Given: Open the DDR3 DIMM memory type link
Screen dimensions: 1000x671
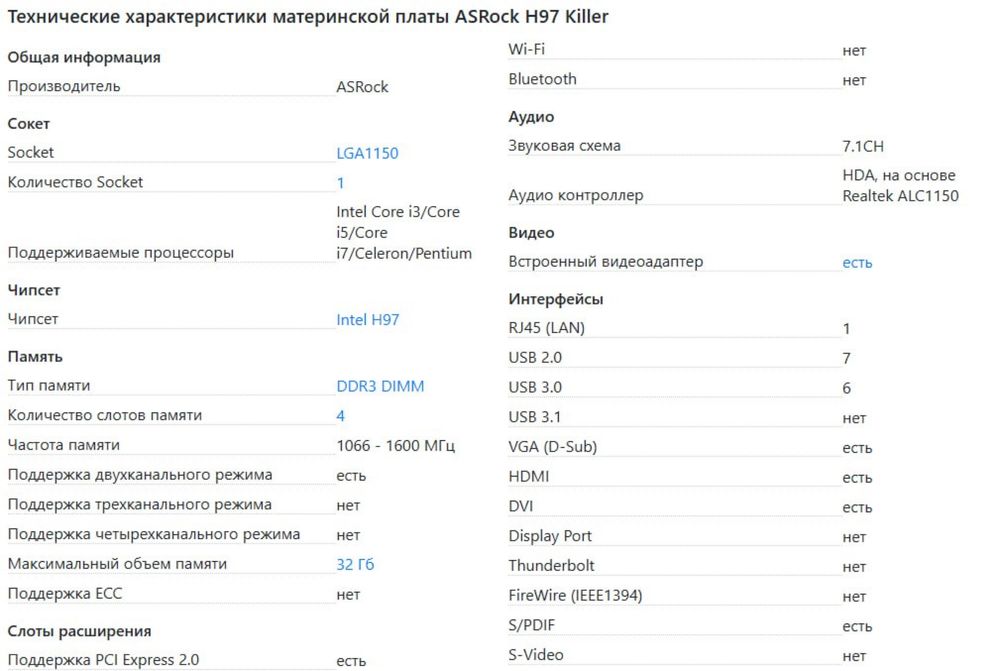Looking at the screenshot, I should pos(380,386).
